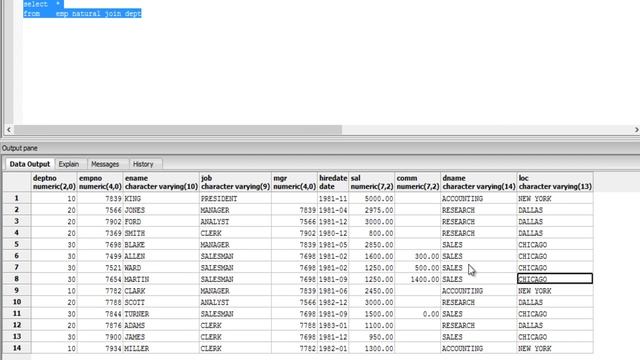Screen dimensions: 640x360
Task: Click the 1400.00 comm cell
Action: (418, 279)
